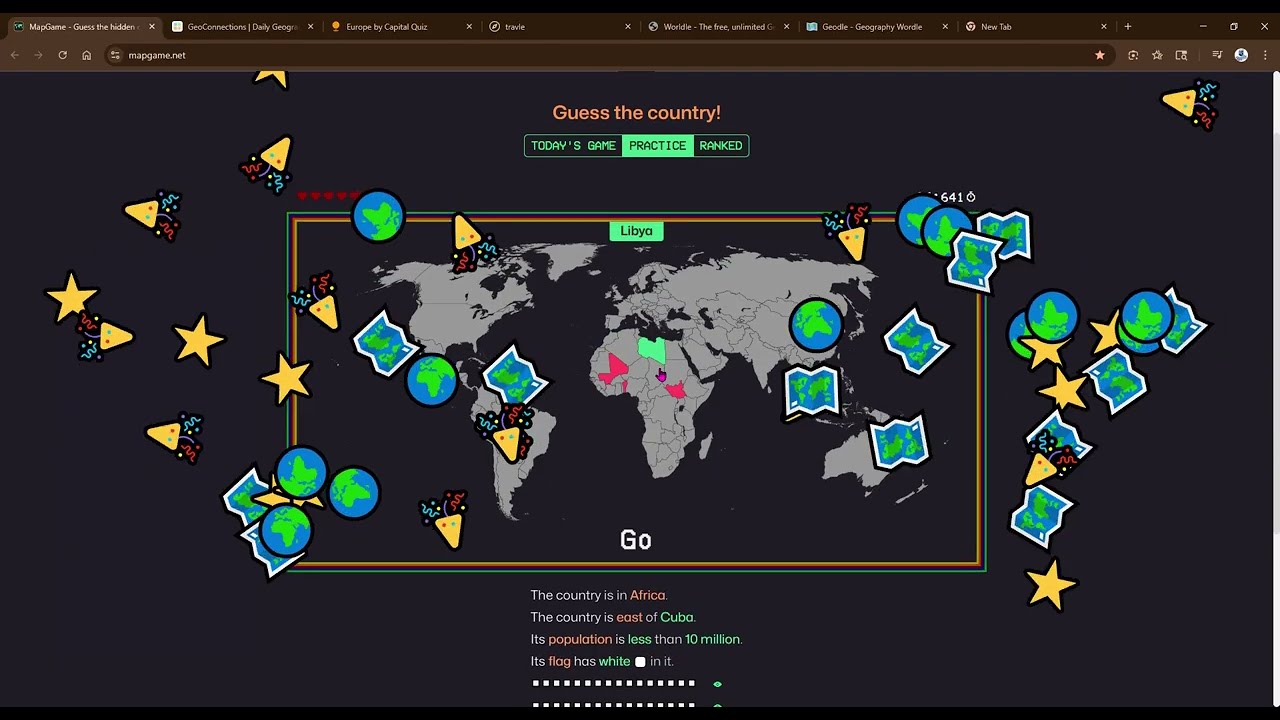This screenshot has width=1280, height=720.
Task: Reload the MapGame page
Action: pos(62,55)
